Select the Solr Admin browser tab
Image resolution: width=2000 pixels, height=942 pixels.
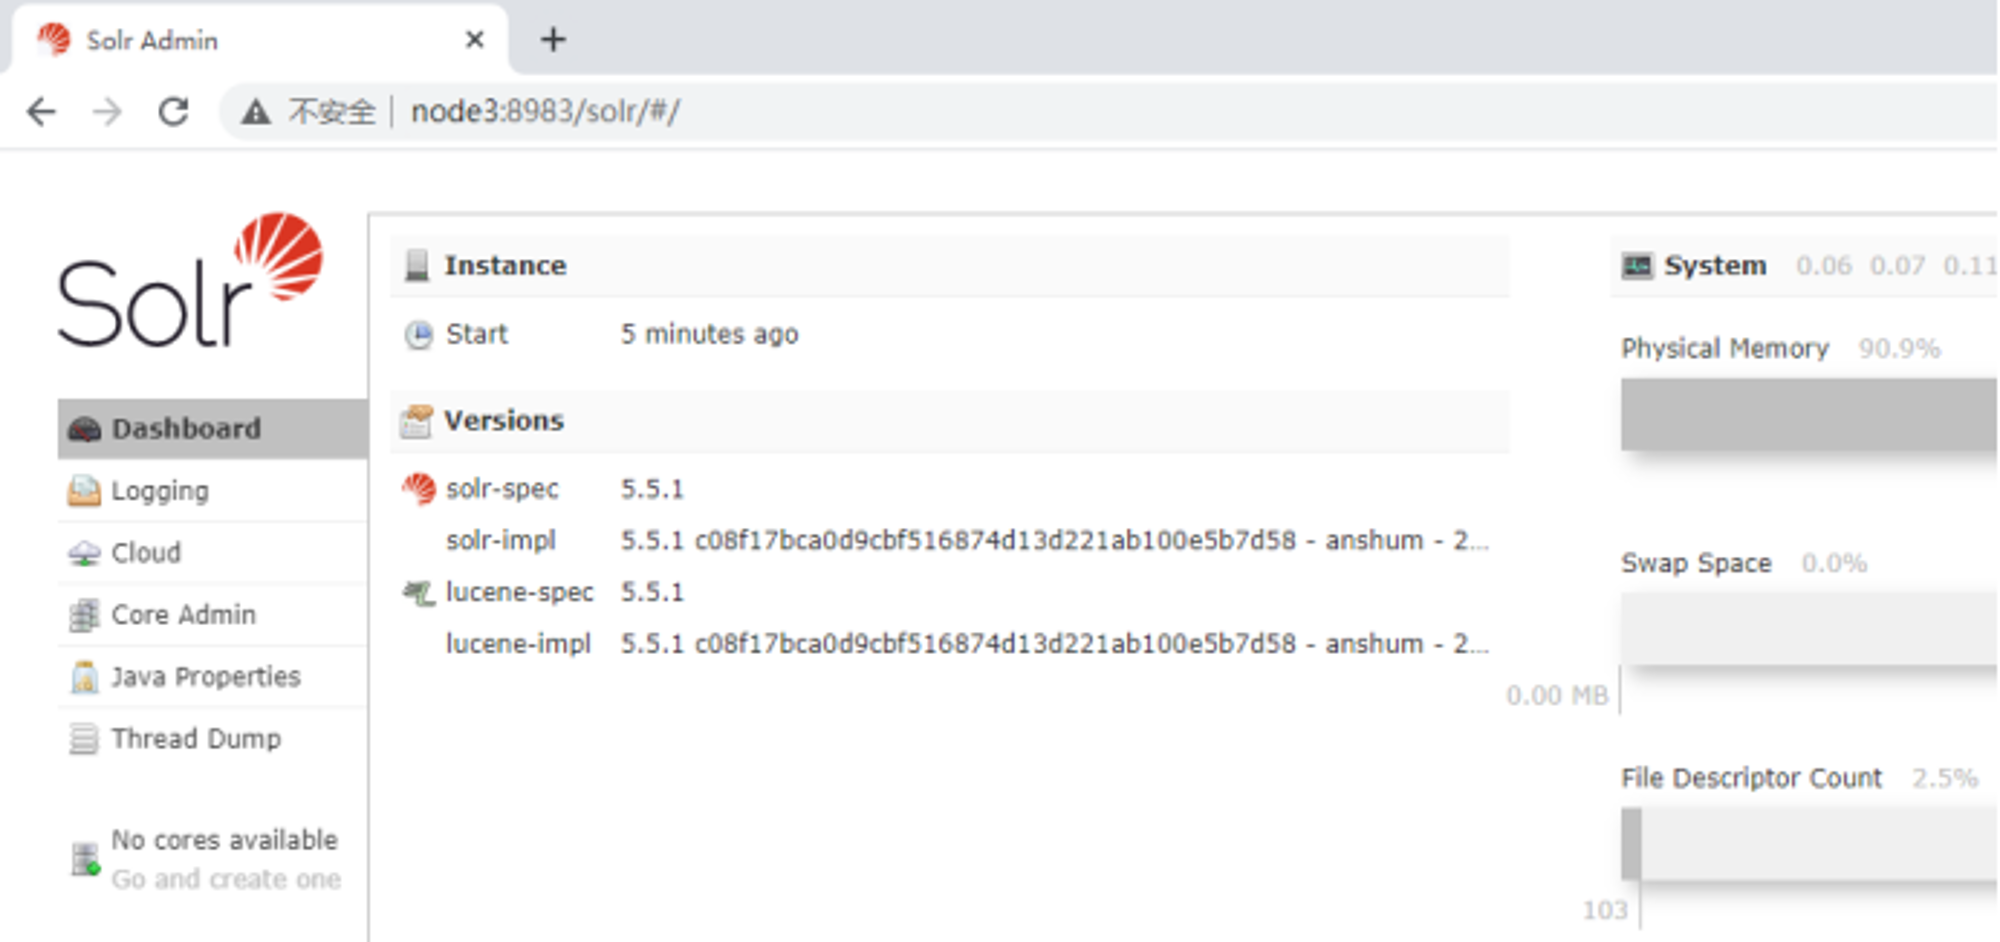point(260,40)
